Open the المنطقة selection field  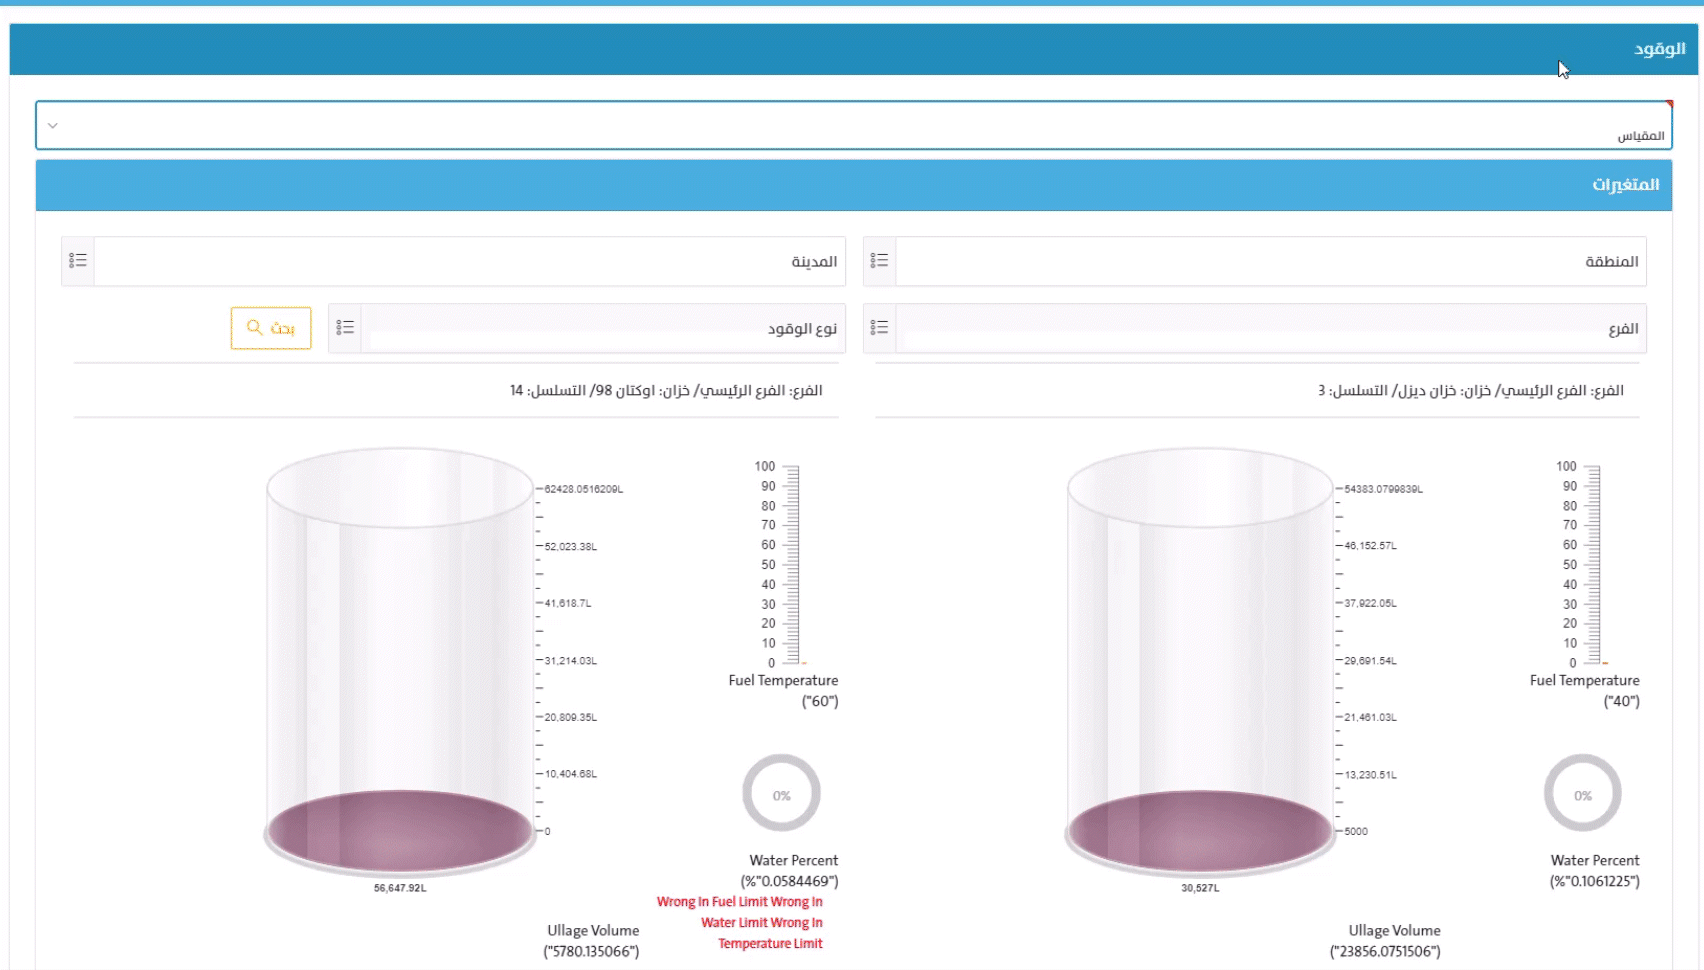[1270, 261]
